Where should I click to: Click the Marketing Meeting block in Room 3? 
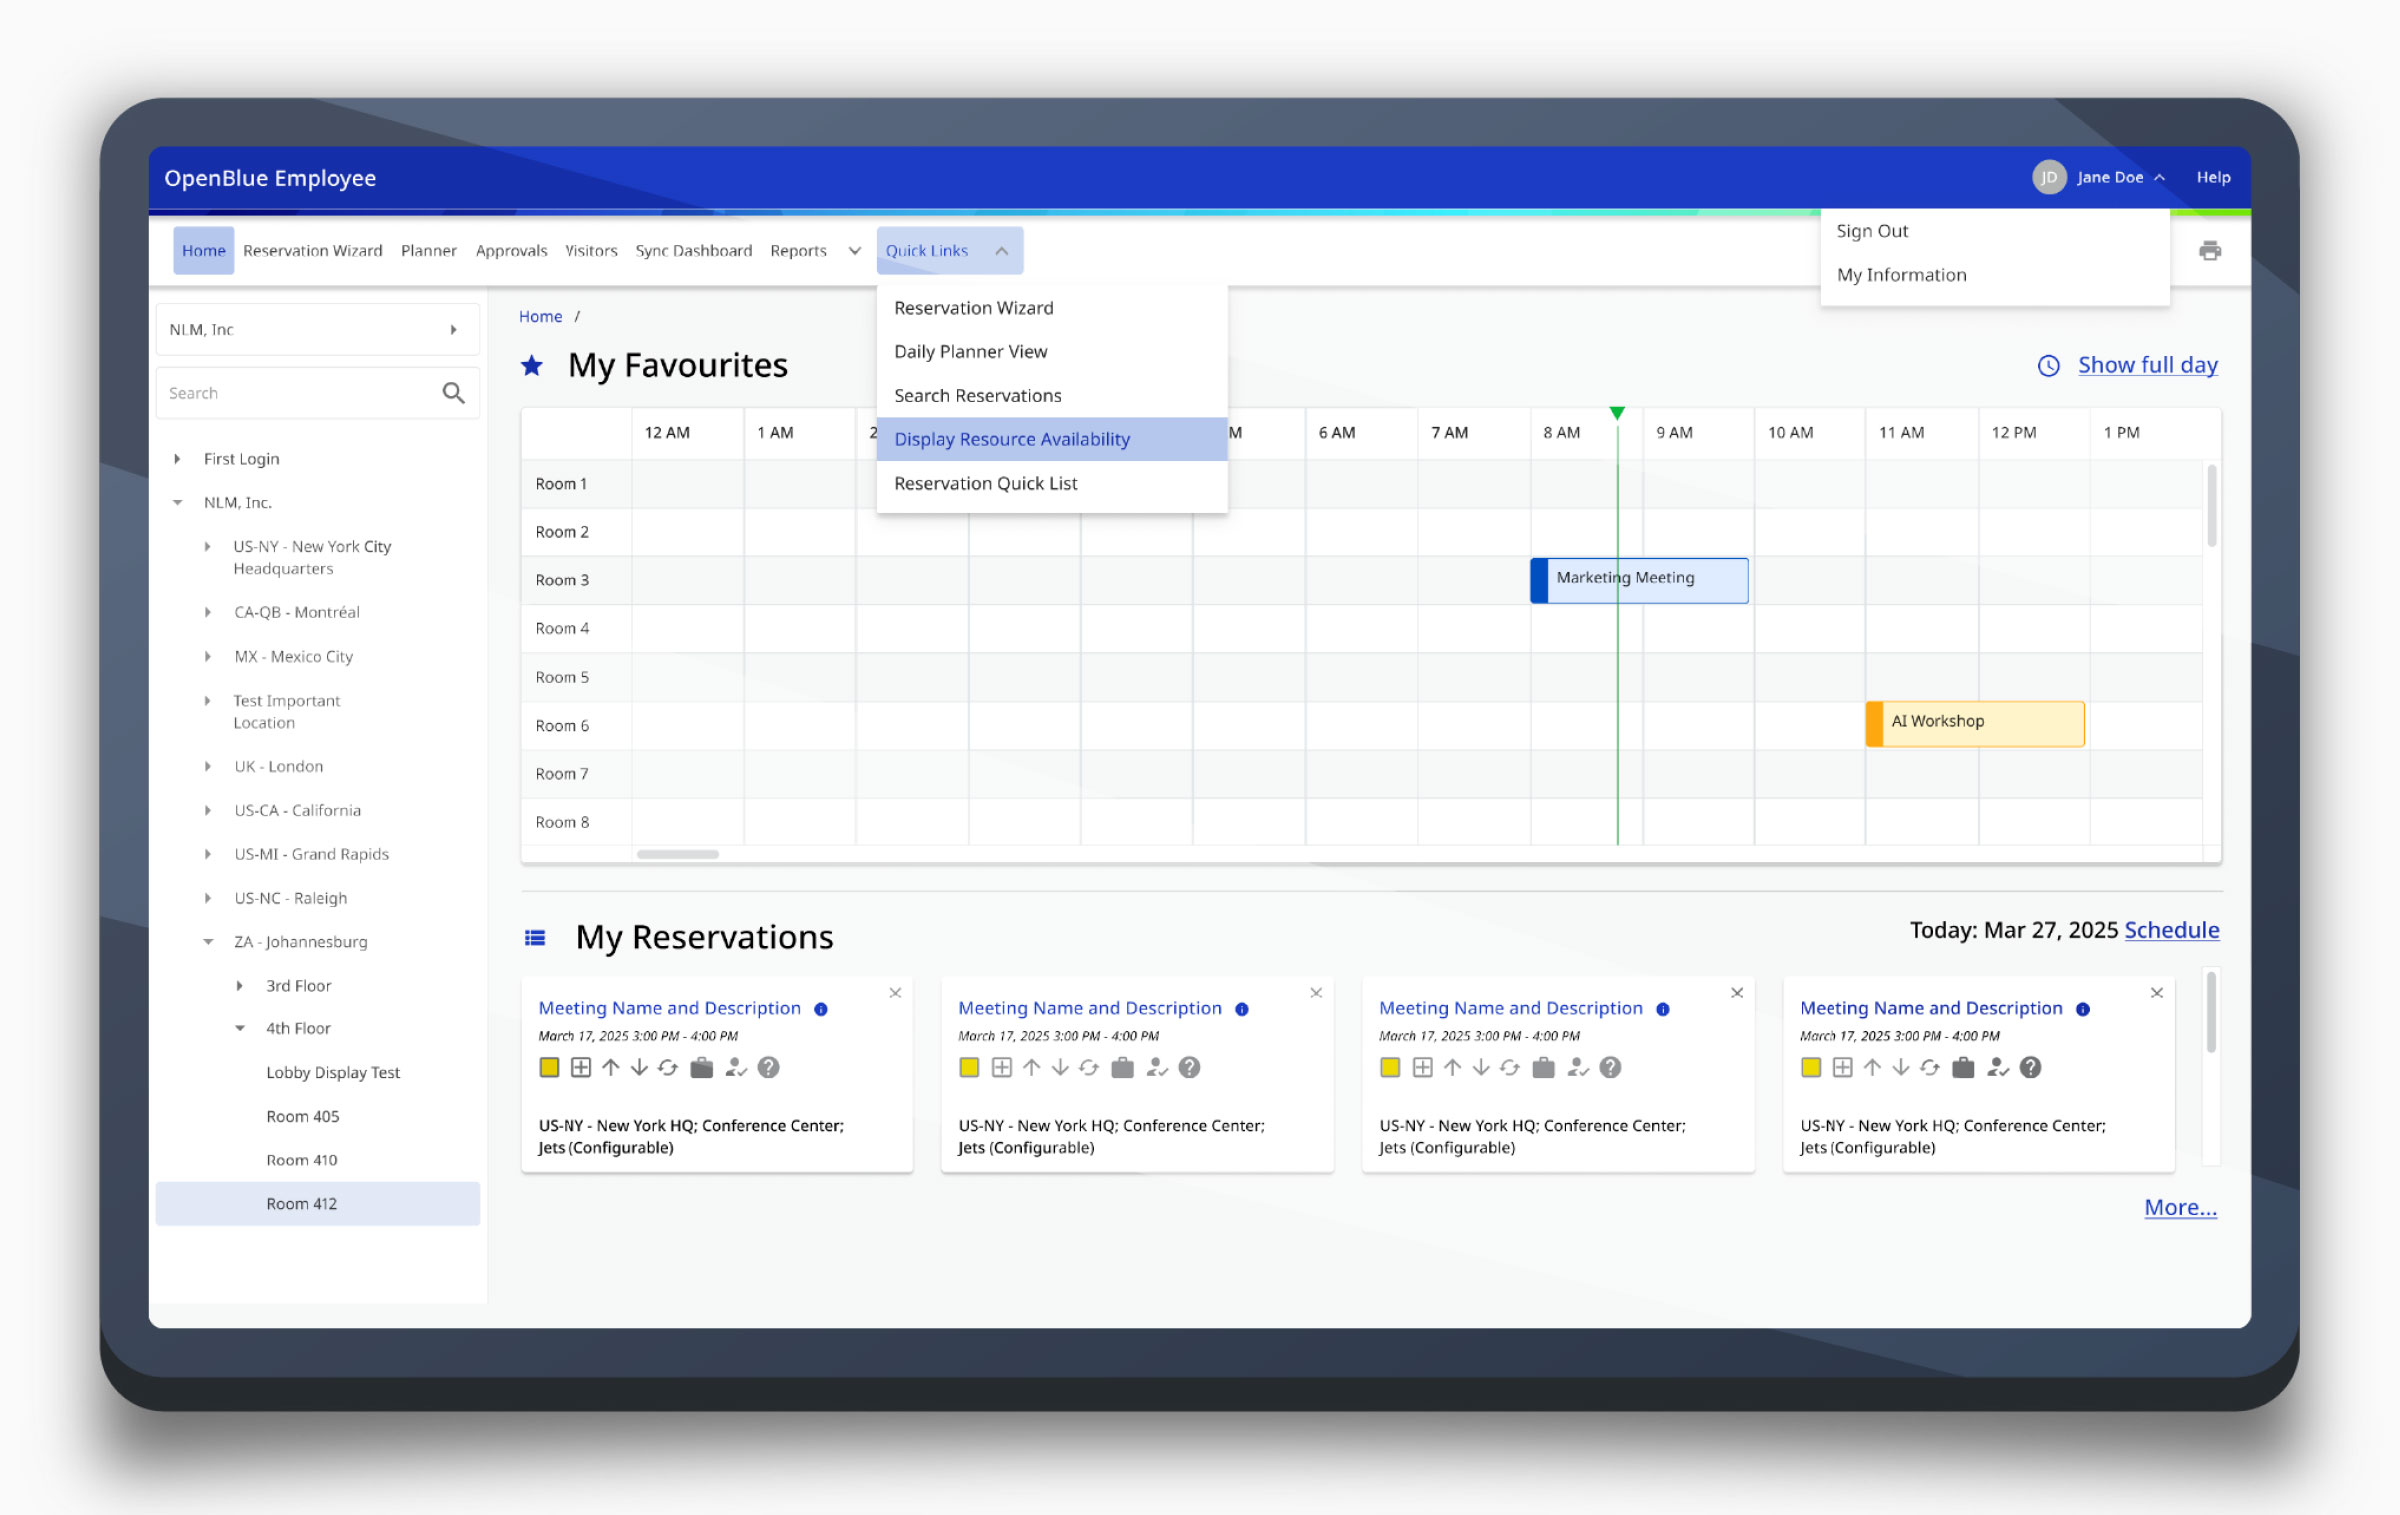(1639, 580)
